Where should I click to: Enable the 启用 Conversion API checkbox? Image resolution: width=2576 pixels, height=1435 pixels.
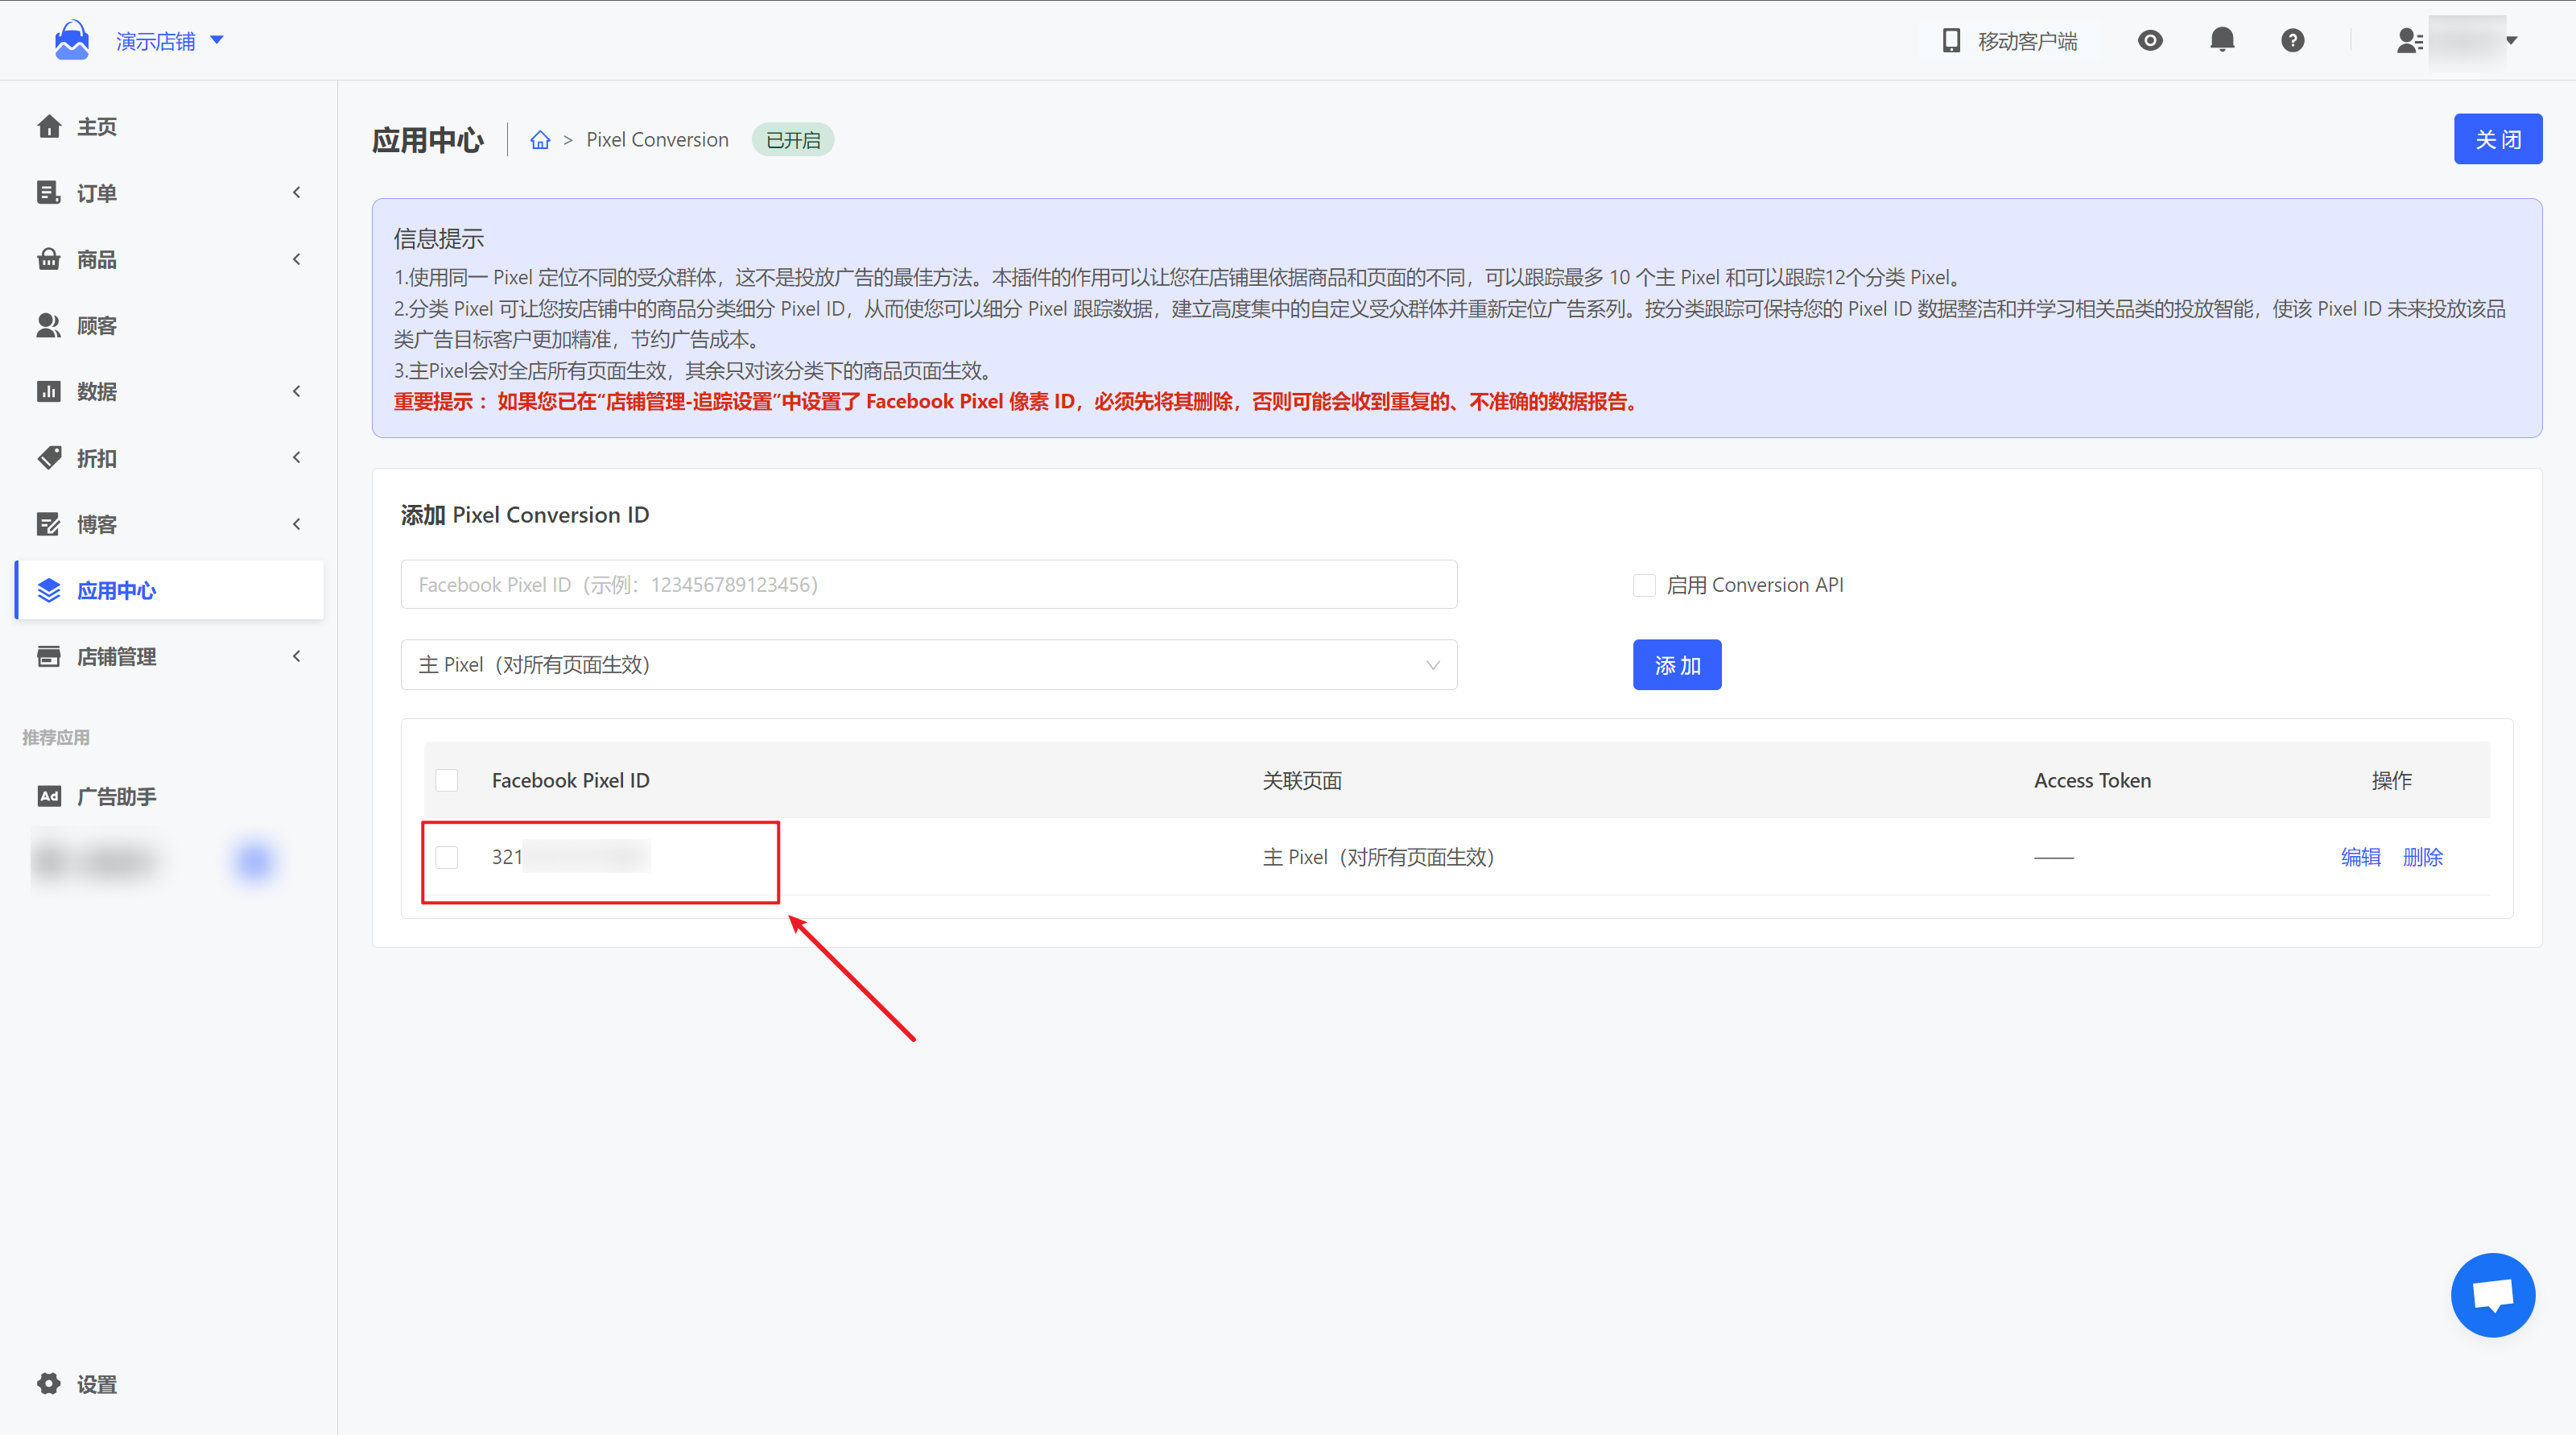tap(1644, 585)
